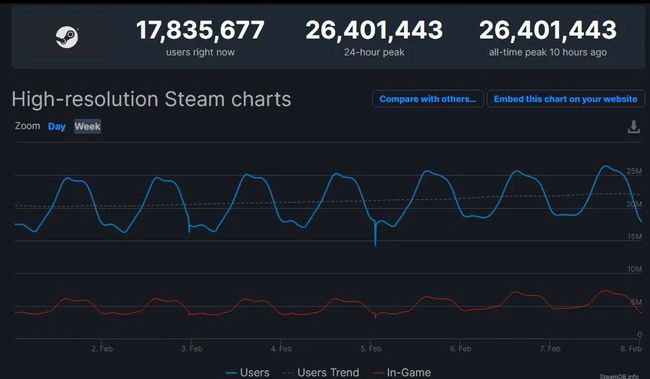Select the 2. Feb axis label
This screenshot has height=379, width=650.
pyautogui.click(x=102, y=349)
